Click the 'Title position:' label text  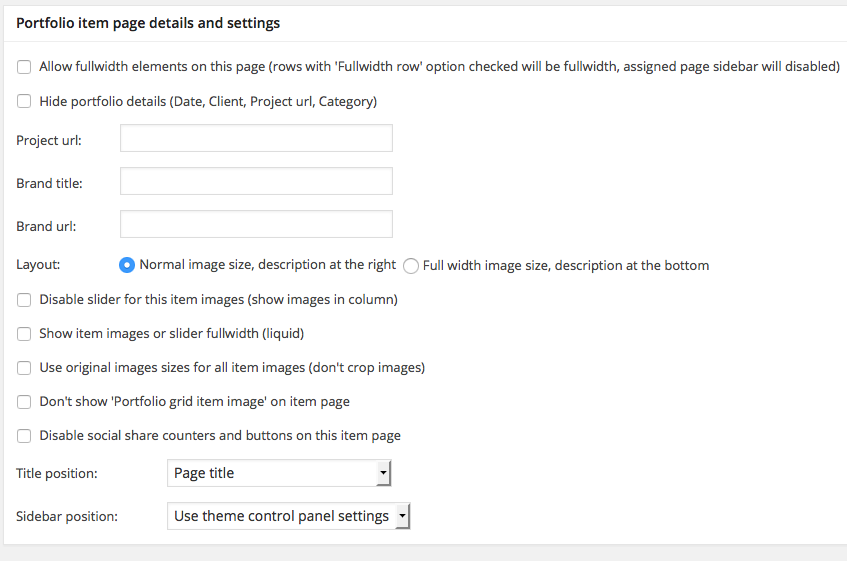(57, 473)
